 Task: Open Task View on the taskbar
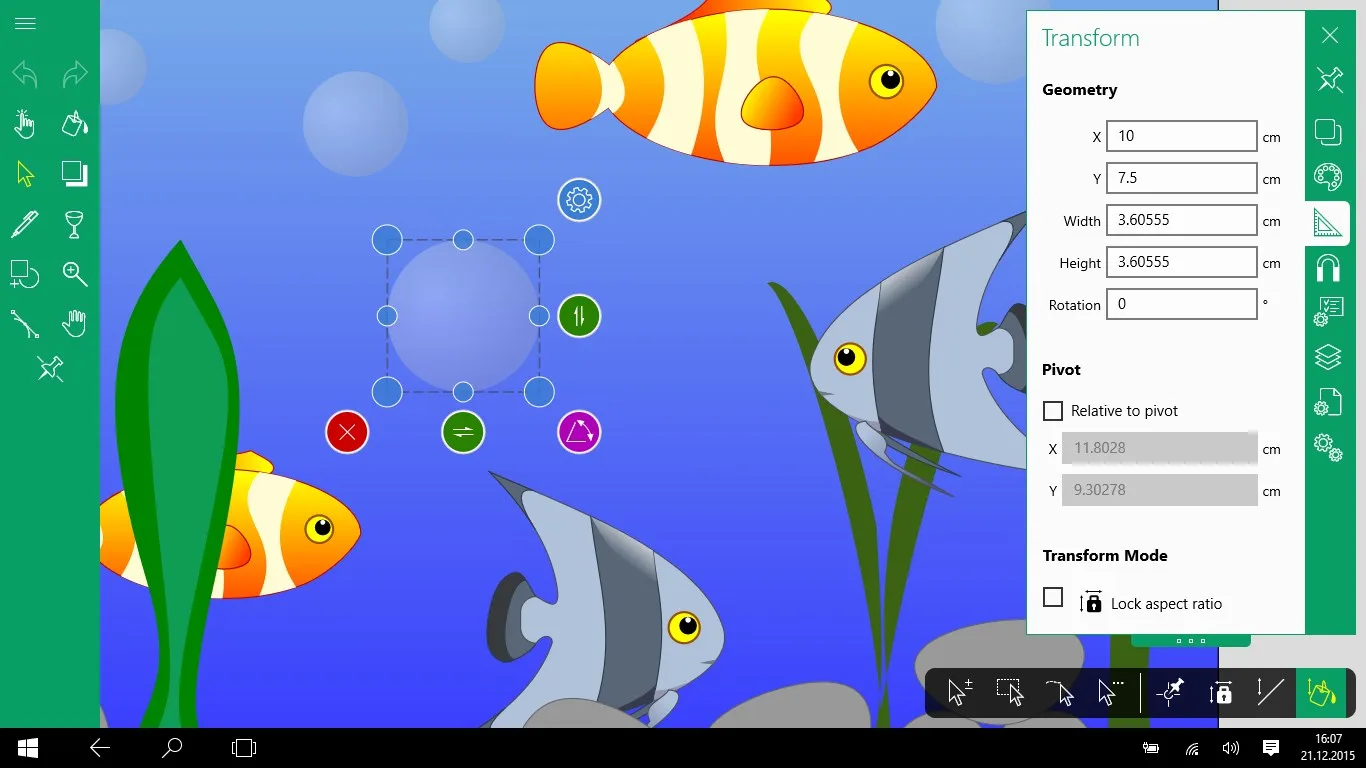244,747
